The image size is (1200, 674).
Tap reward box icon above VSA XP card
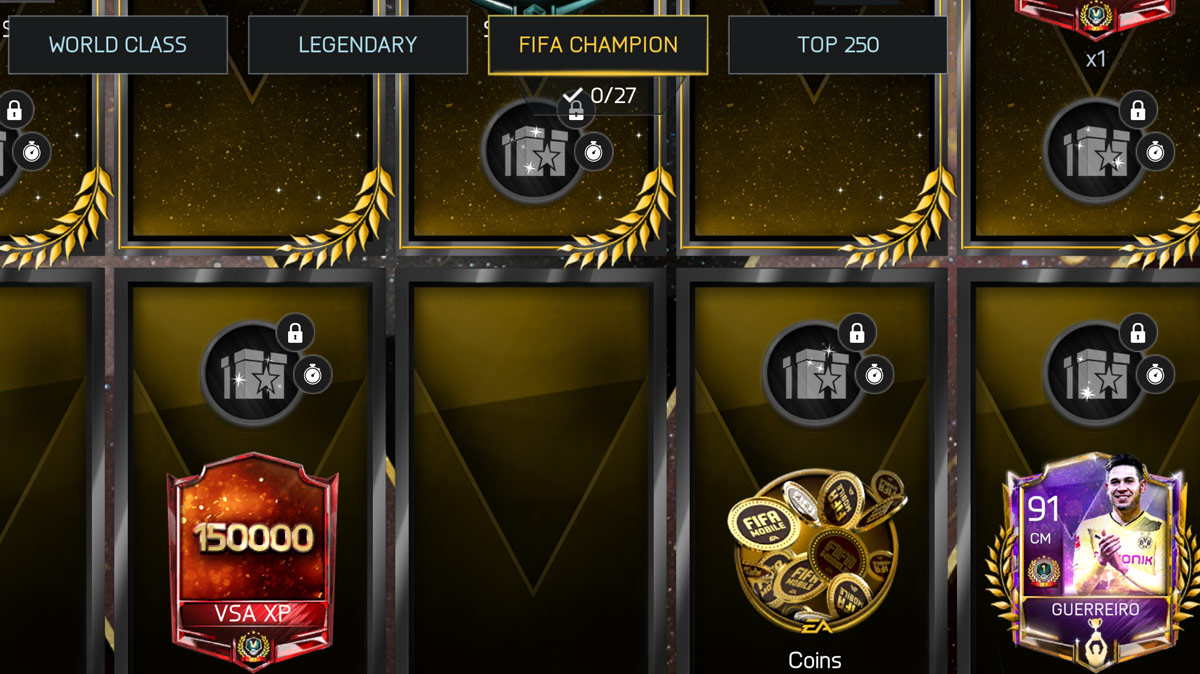[x=254, y=374]
